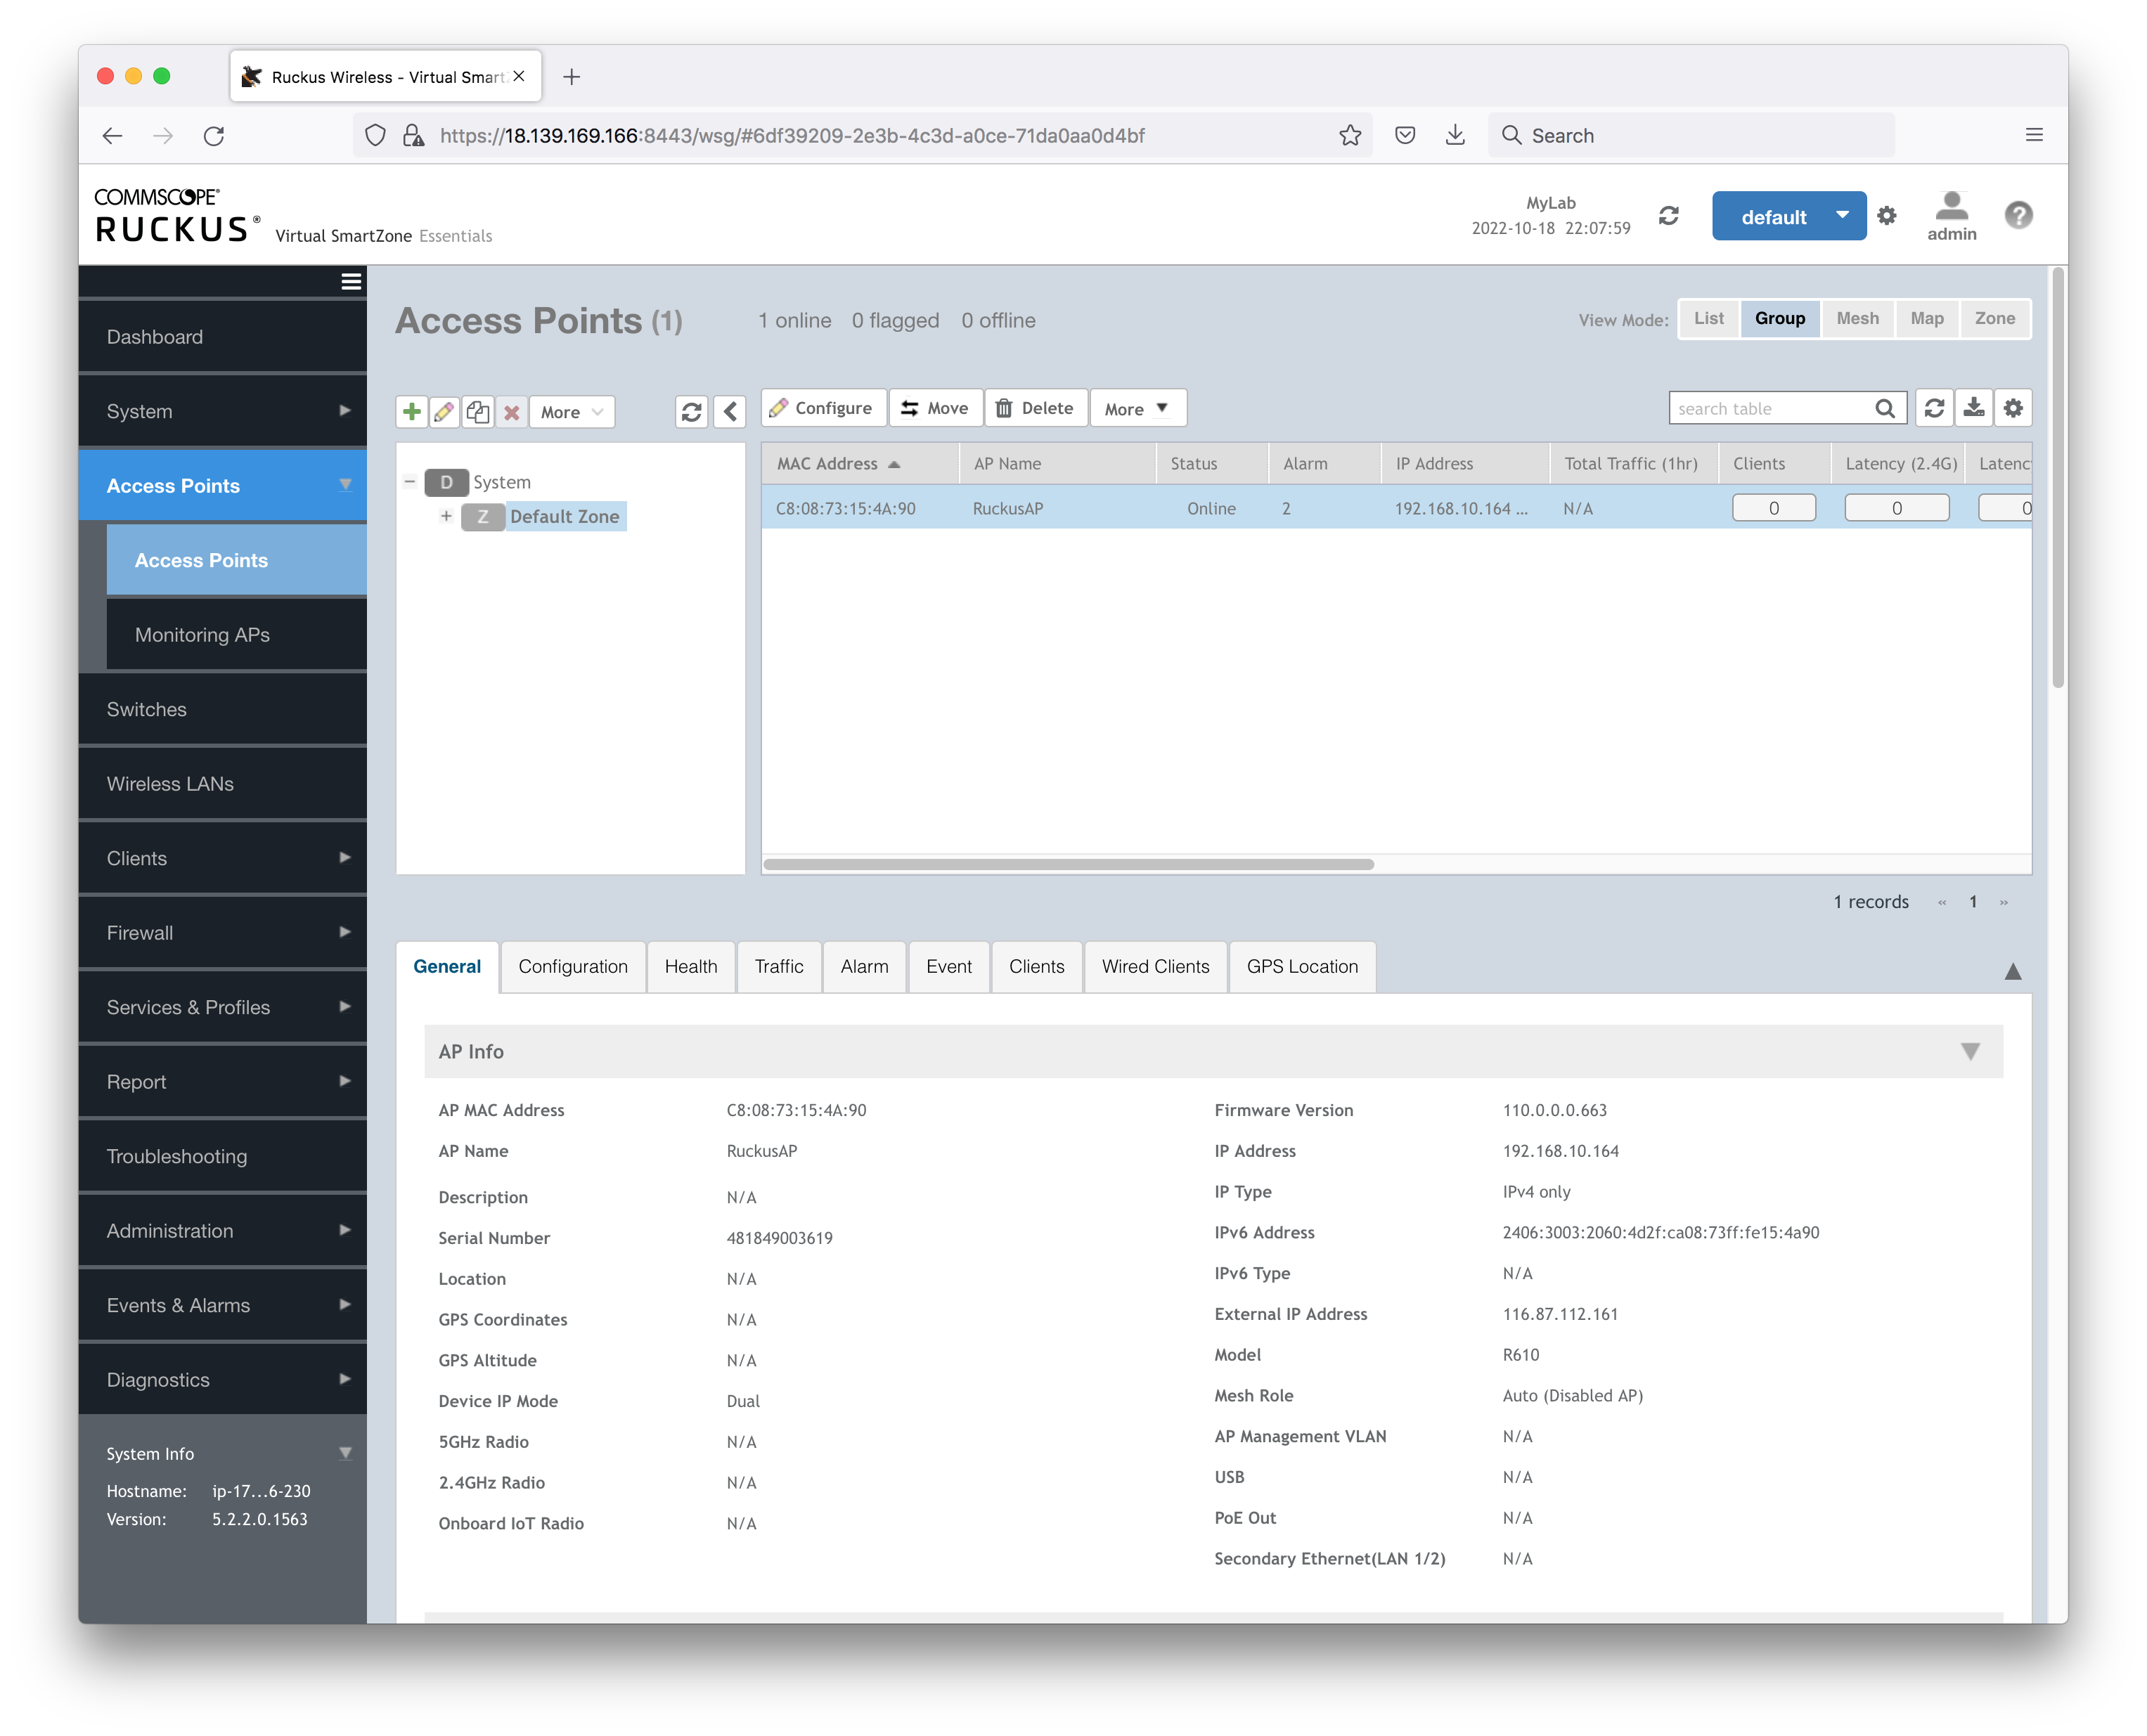Expand the Default Zone tree node

[x=446, y=516]
